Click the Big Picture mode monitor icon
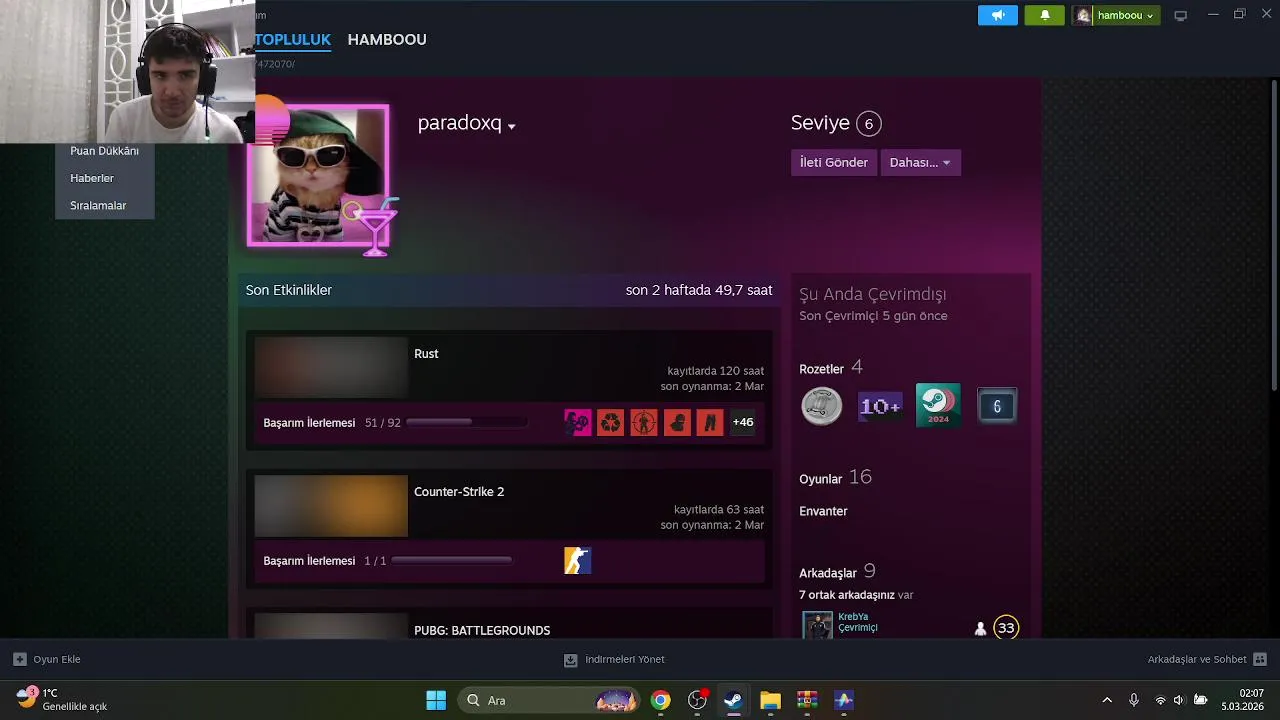 [x=1180, y=15]
